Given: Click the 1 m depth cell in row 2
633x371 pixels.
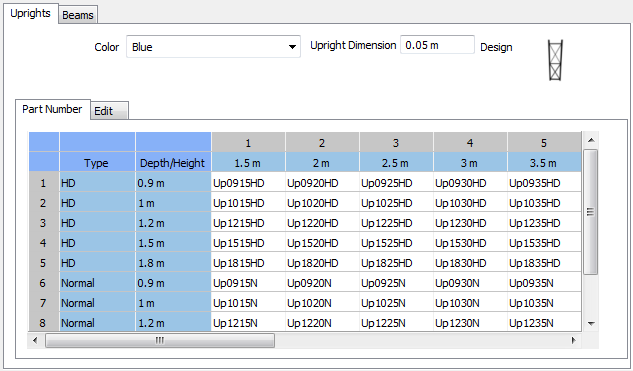Looking at the screenshot, I should click(x=173, y=202).
